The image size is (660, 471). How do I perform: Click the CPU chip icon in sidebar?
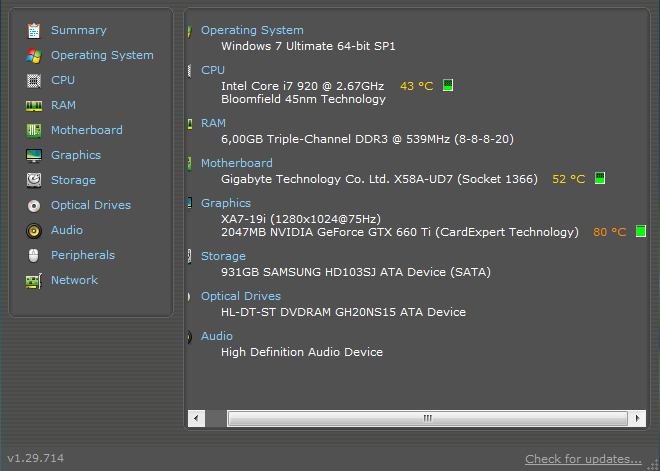pos(34,80)
